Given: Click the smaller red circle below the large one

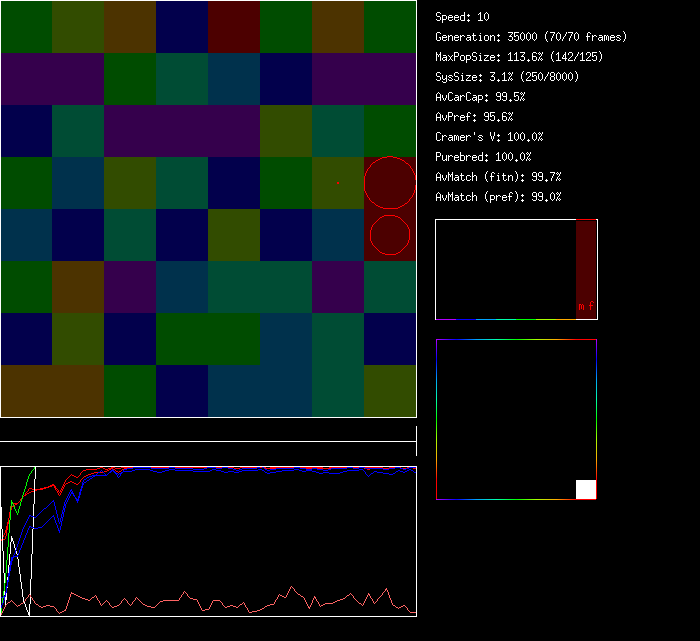Looking at the screenshot, I should [x=390, y=235].
